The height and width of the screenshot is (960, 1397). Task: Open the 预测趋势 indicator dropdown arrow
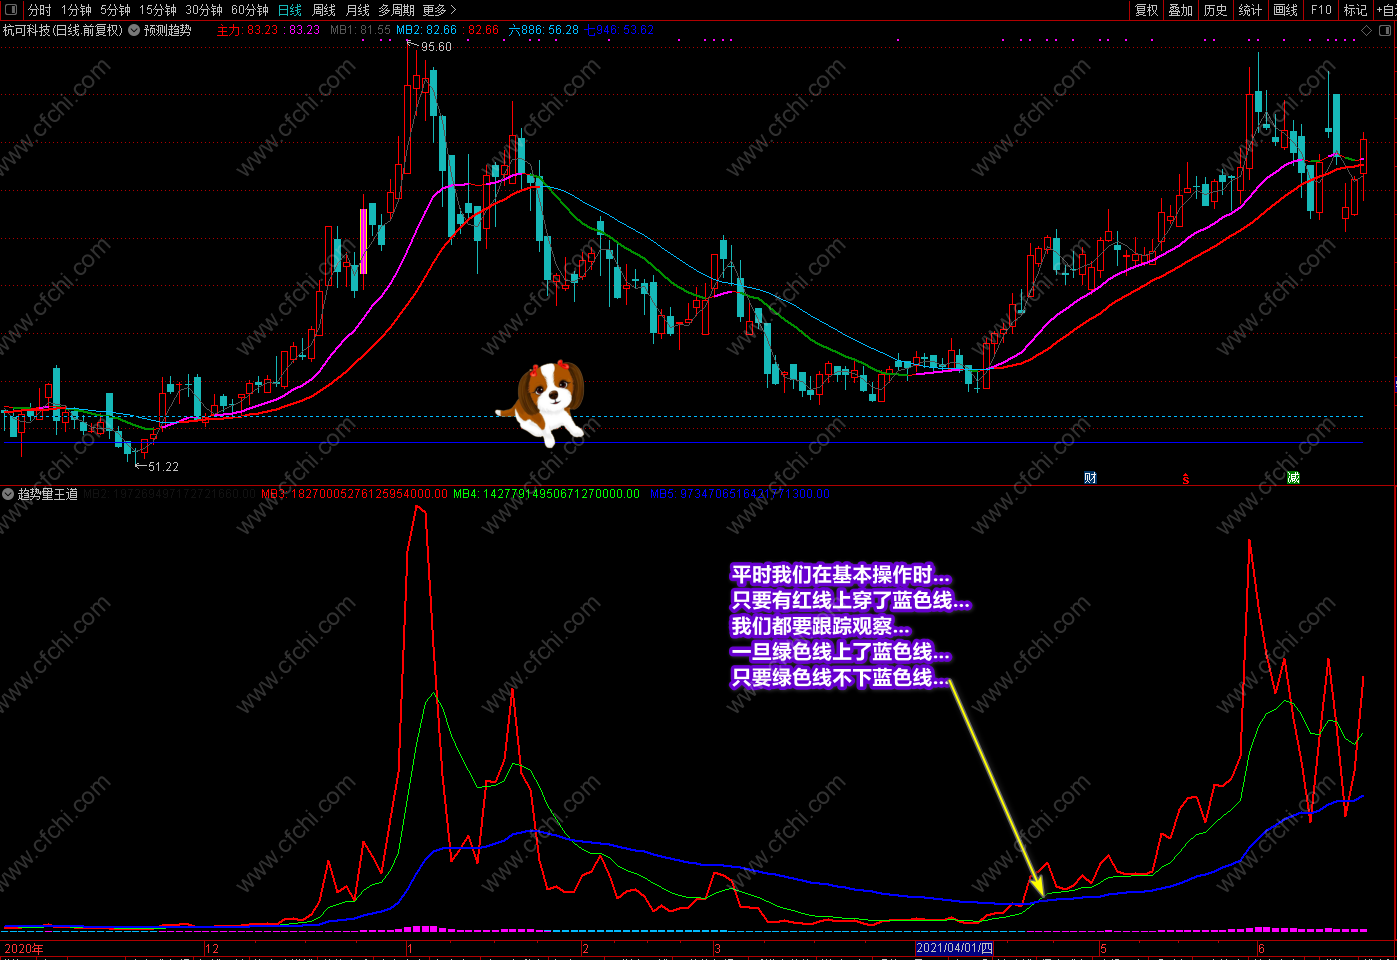pyautogui.click(x=134, y=30)
